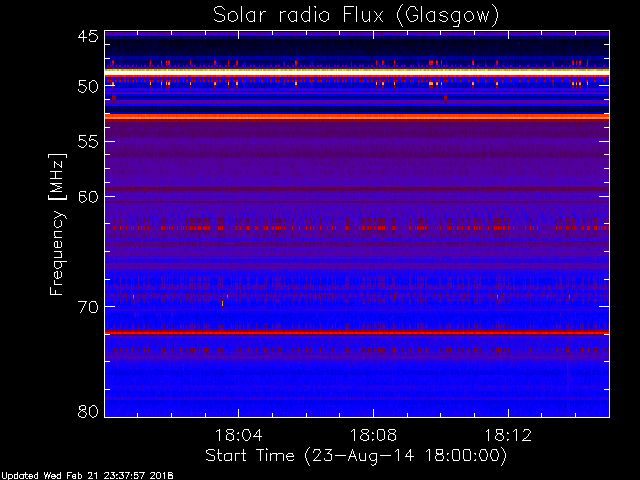Select the 45 MHz frequency tick label
640x480 pixels.
click(x=87, y=37)
